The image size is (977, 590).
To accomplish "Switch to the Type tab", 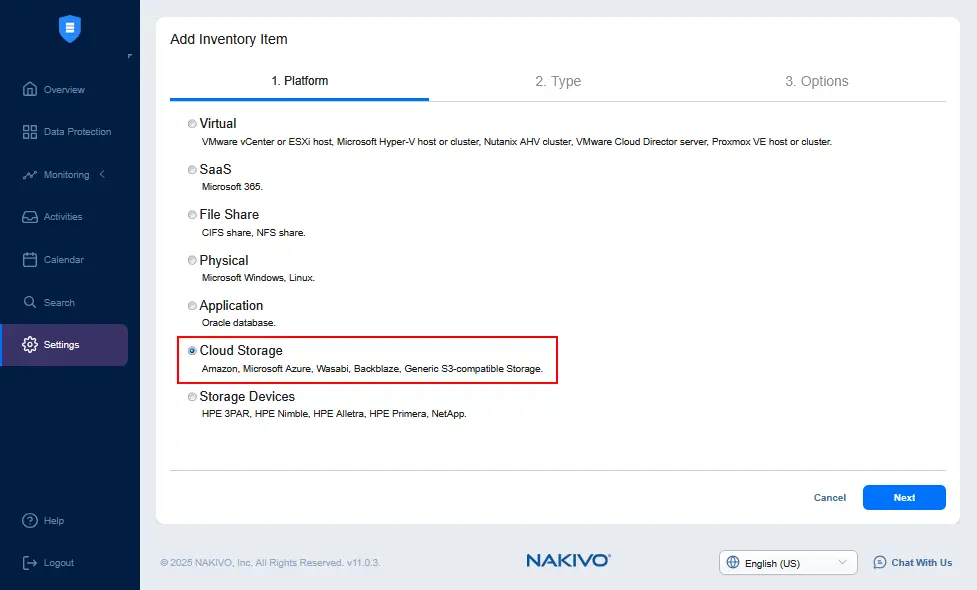I will pyautogui.click(x=558, y=81).
